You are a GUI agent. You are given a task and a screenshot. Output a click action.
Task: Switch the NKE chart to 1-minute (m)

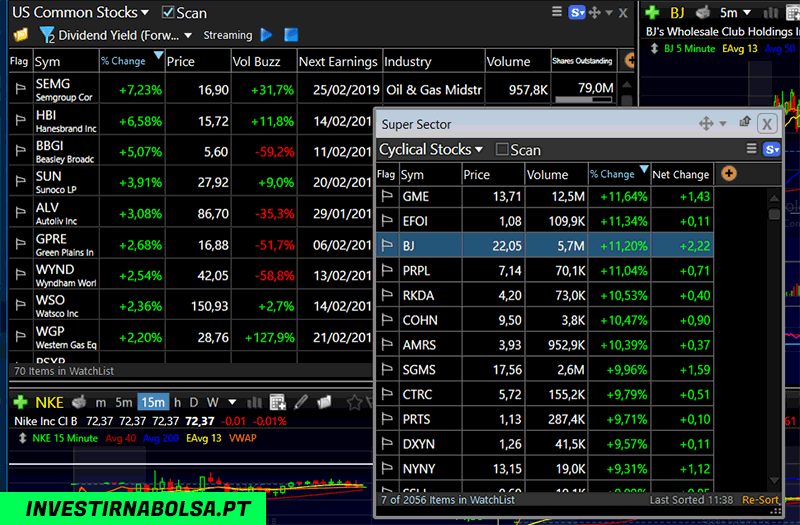coord(101,403)
